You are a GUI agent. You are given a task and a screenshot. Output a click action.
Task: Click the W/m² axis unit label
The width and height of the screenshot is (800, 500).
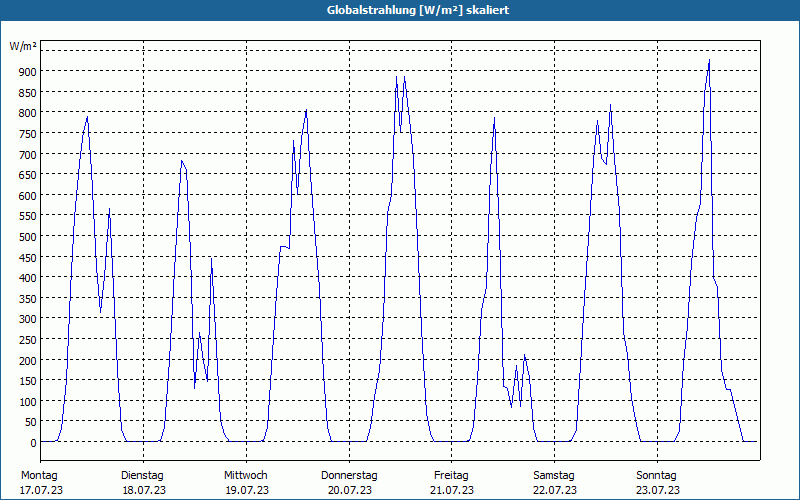click(23, 46)
